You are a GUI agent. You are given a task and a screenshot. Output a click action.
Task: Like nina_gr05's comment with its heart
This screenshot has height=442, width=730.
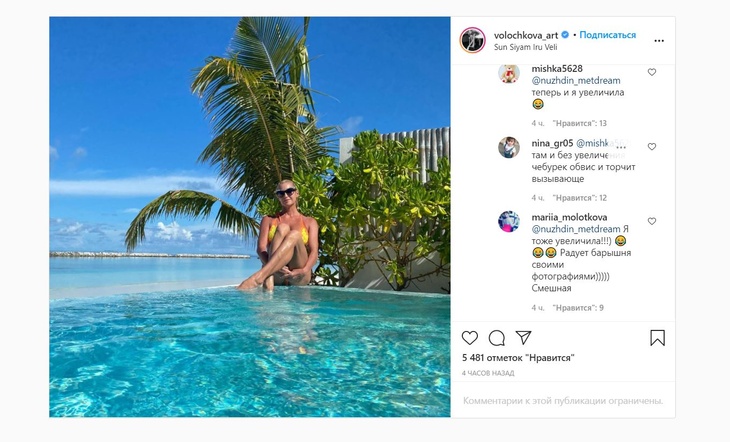pyautogui.click(x=652, y=146)
